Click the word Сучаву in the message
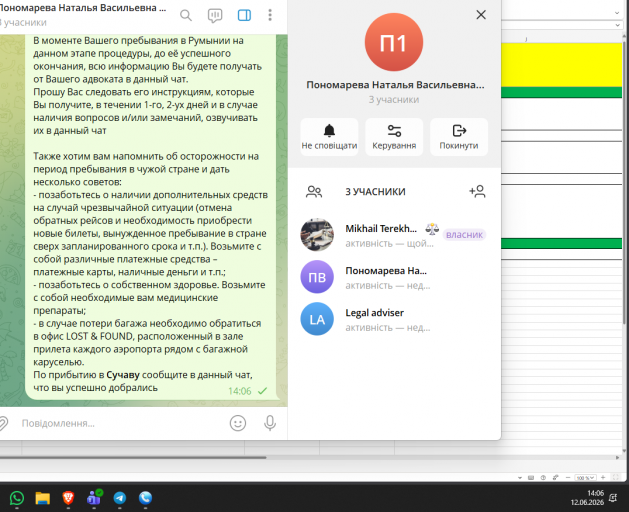629x512 pixels. [x=123, y=375]
